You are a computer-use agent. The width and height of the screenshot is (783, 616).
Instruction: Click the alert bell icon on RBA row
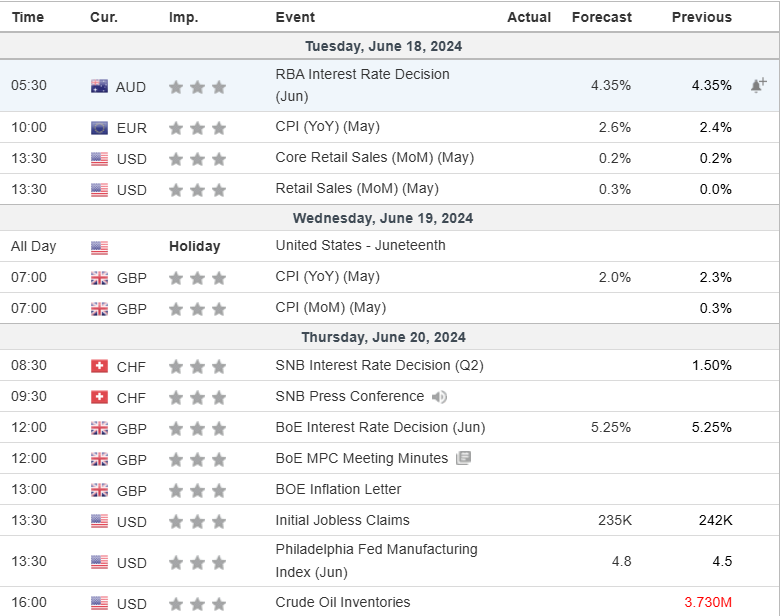[x=758, y=86]
